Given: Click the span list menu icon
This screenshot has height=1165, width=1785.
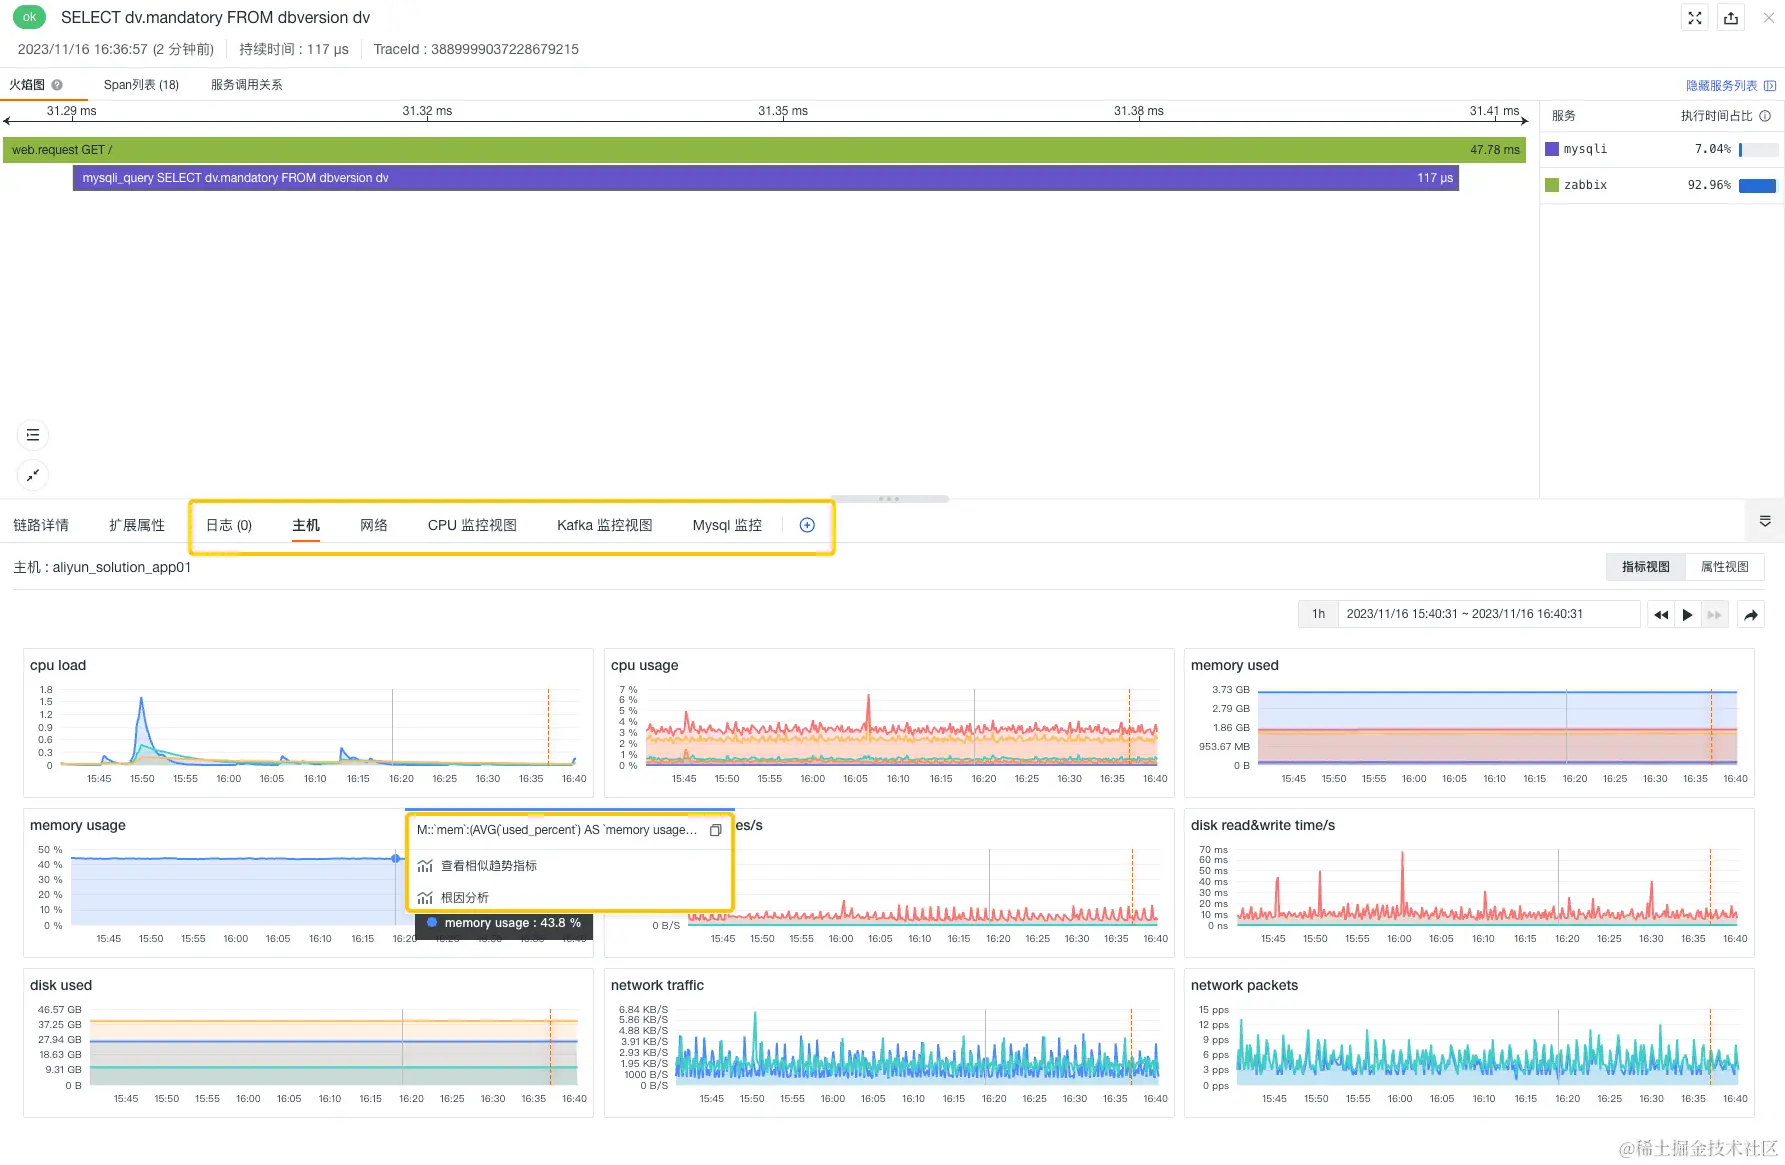Looking at the screenshot, I should pos(33,435).
